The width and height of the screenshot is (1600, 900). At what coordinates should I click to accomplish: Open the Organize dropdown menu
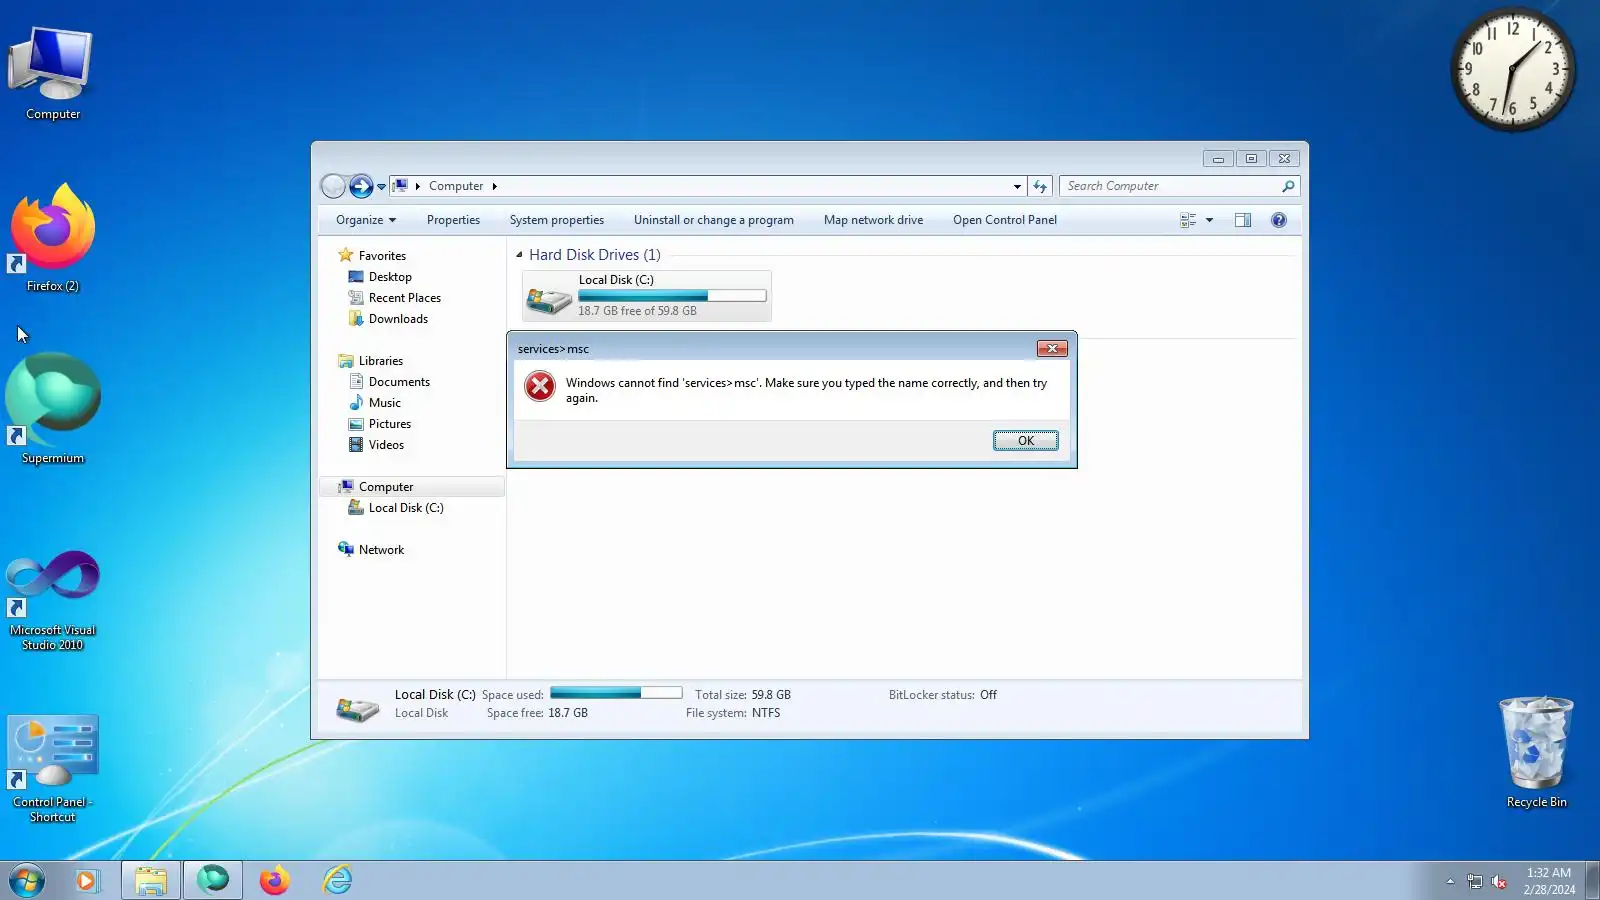pos(366,220)
